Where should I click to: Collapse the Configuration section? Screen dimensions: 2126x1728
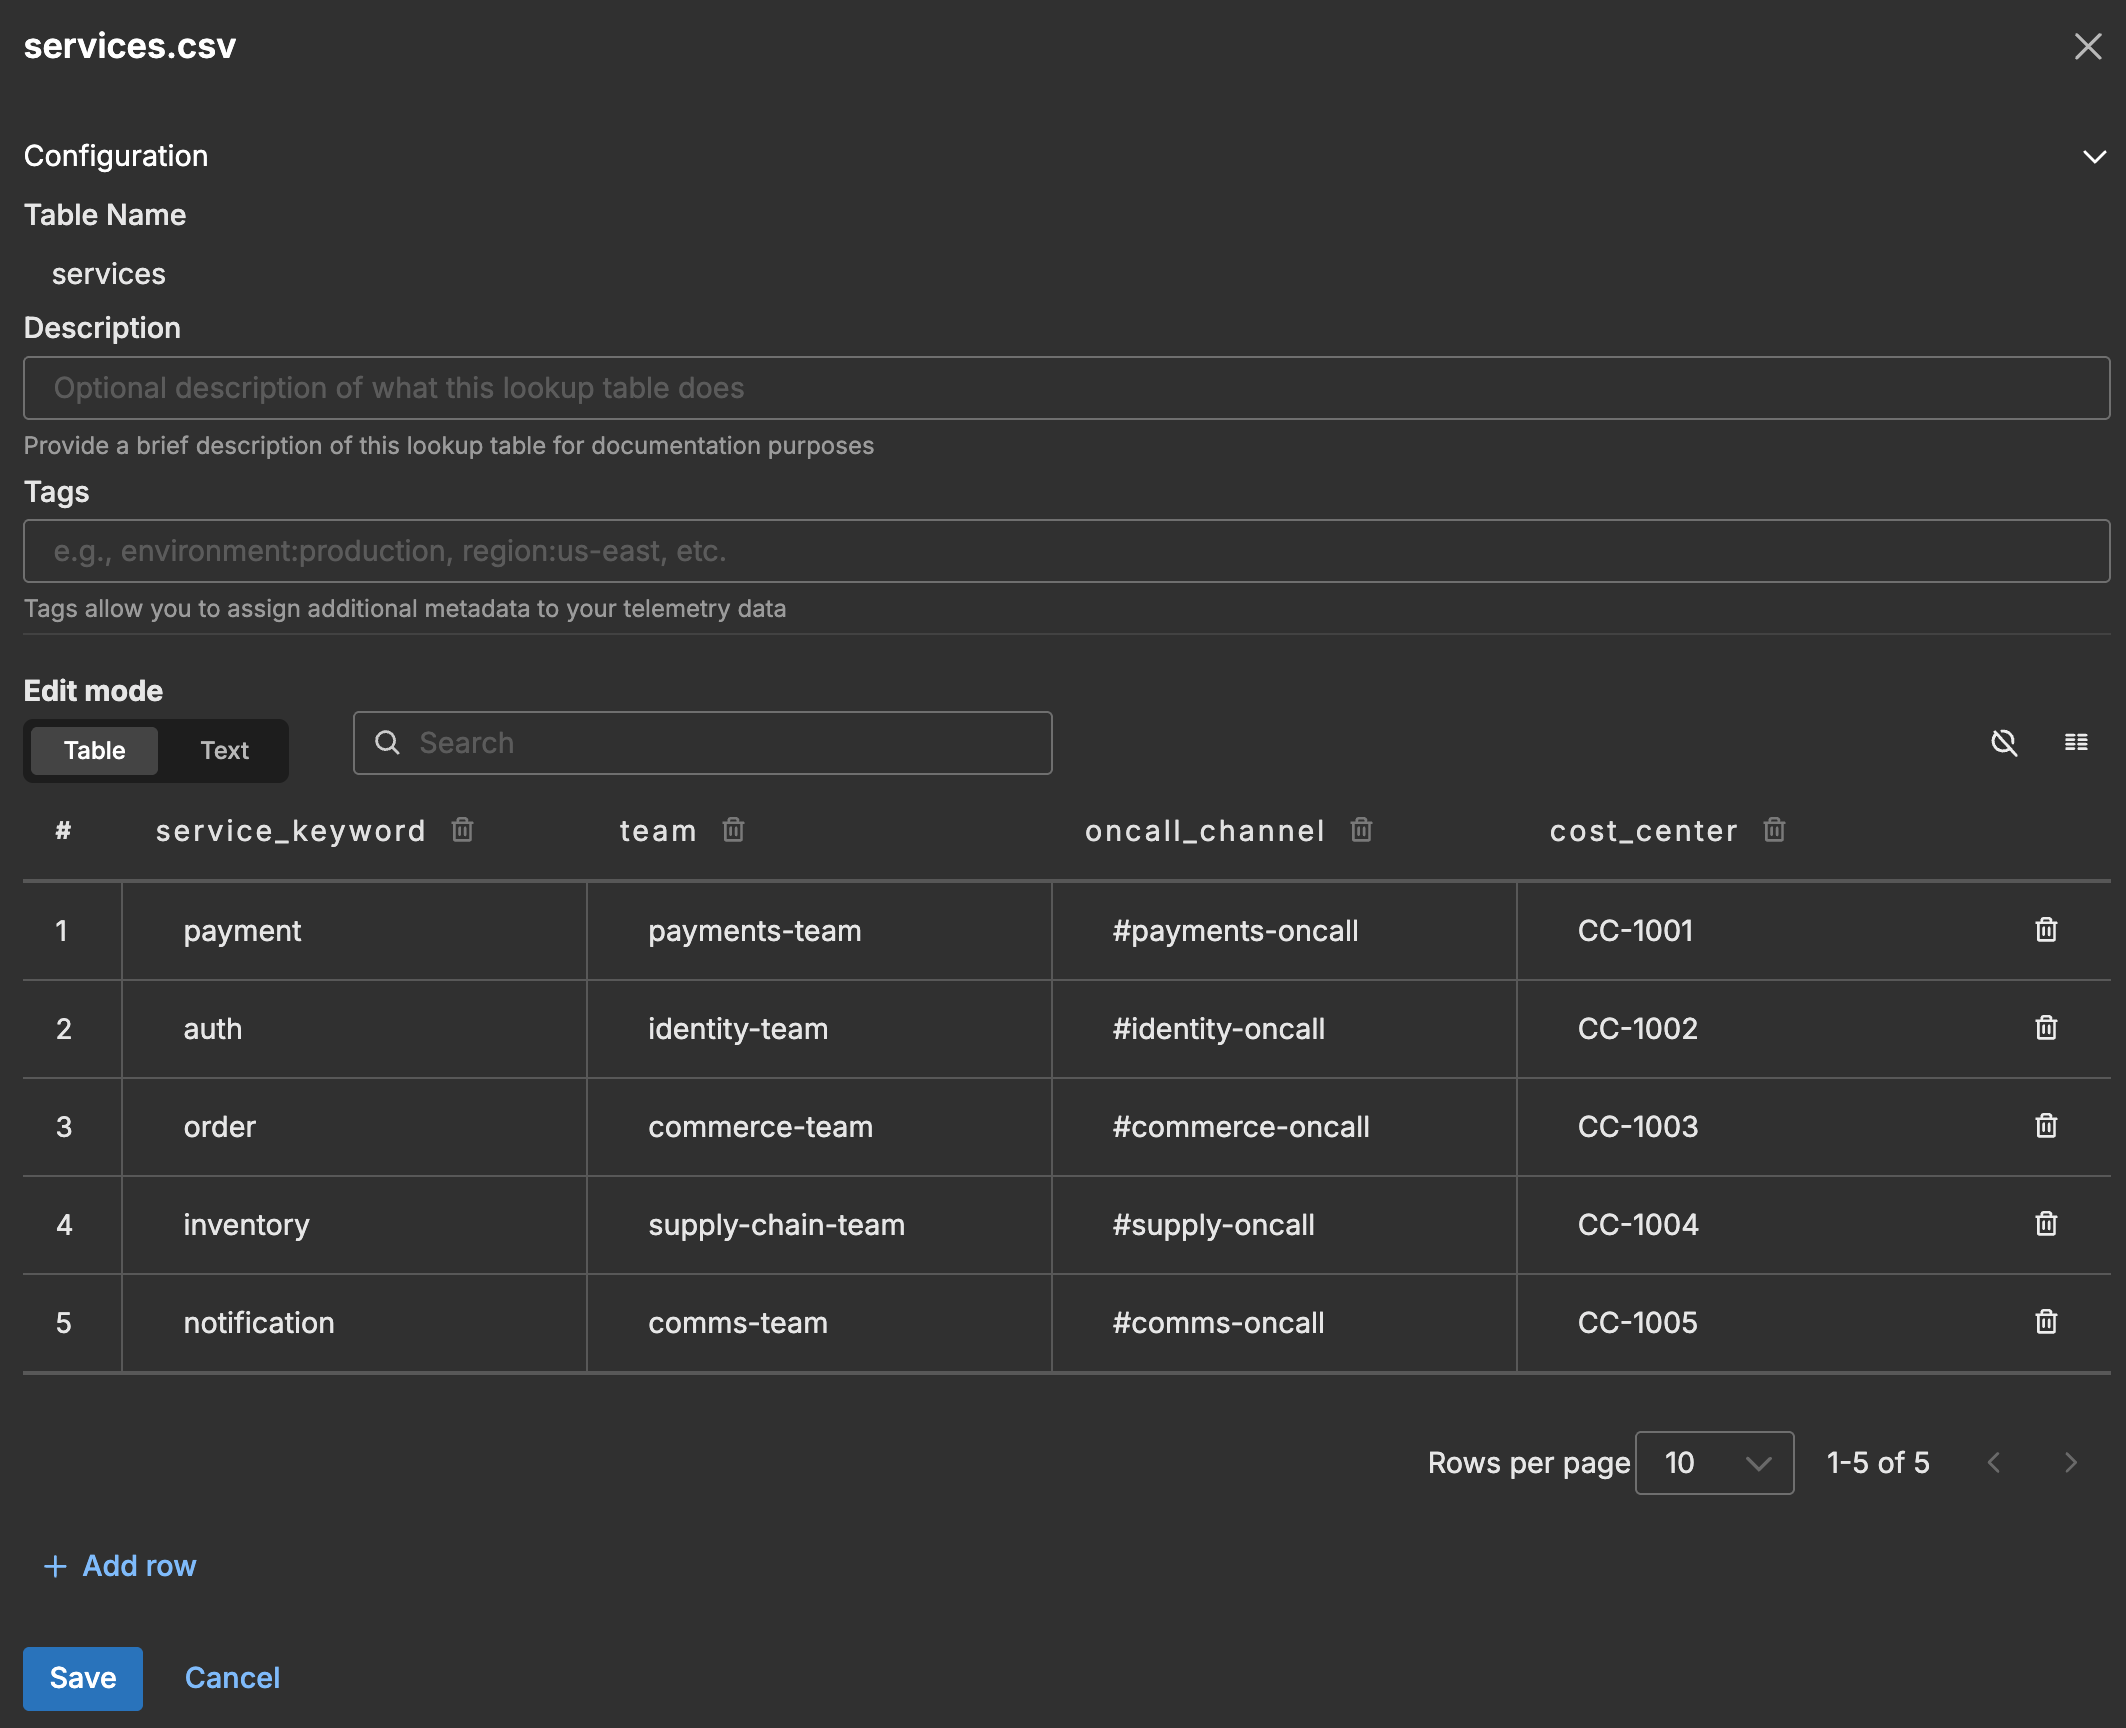click(2093, 157)
